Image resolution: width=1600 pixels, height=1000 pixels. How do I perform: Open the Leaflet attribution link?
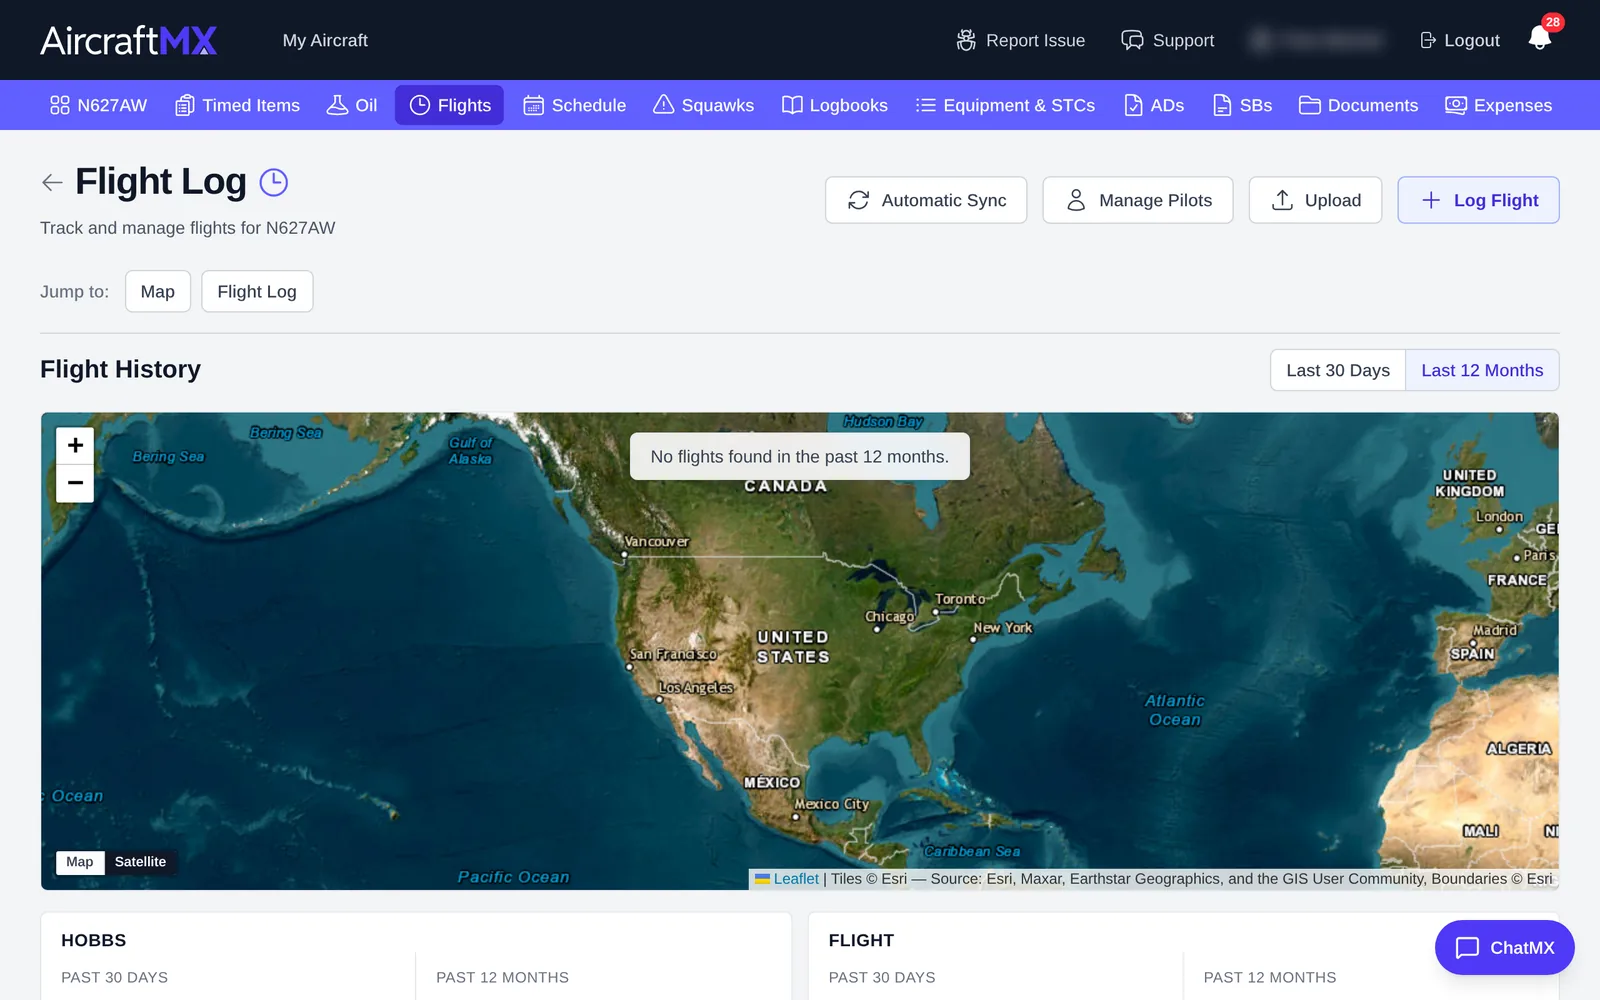click(796, 879)
